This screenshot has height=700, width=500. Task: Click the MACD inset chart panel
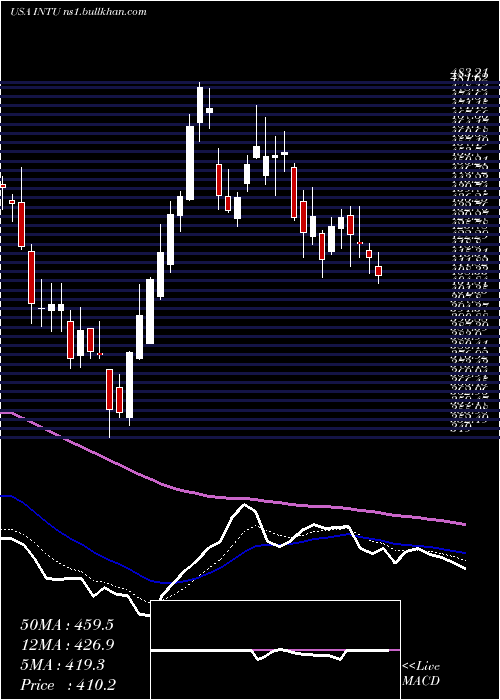276,650
